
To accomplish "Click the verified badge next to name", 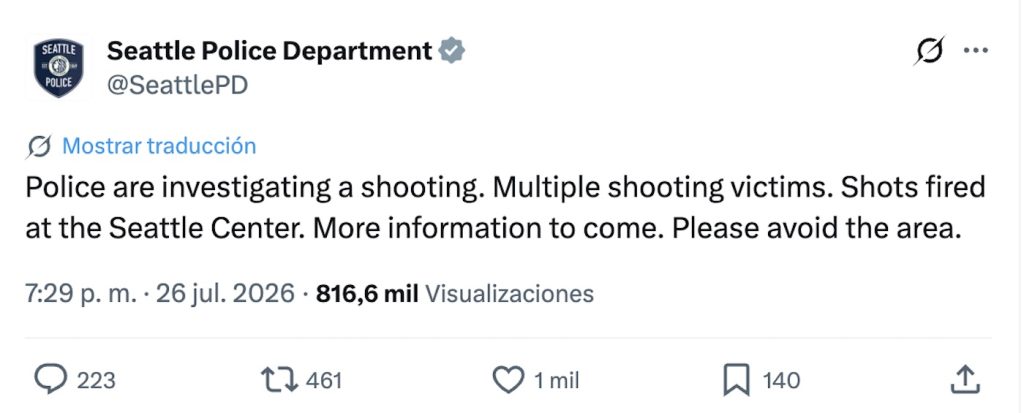I will tap(451, 51).
